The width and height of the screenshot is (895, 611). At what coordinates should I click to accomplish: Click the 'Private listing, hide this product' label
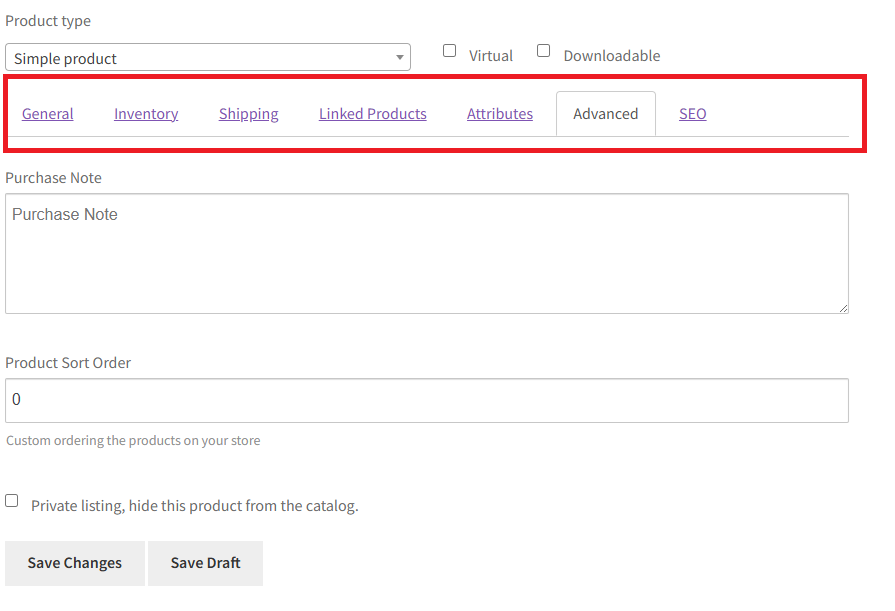(195, 506)
